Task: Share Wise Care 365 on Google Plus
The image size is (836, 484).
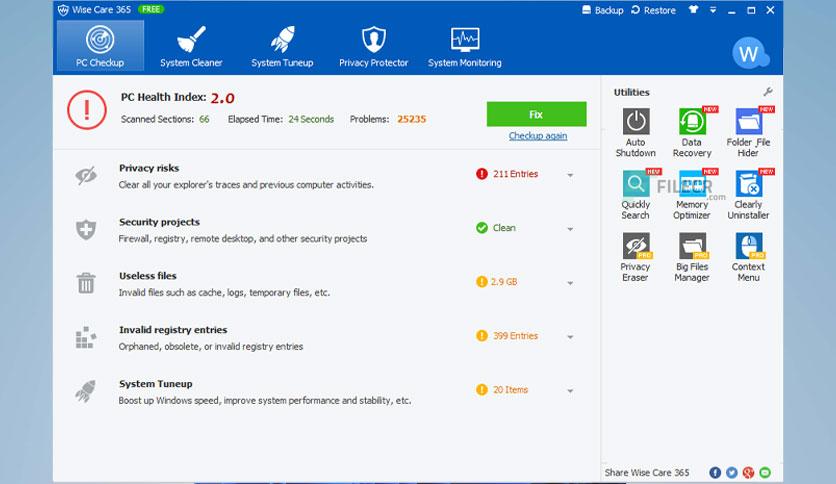Action: (x=748, y=472)
